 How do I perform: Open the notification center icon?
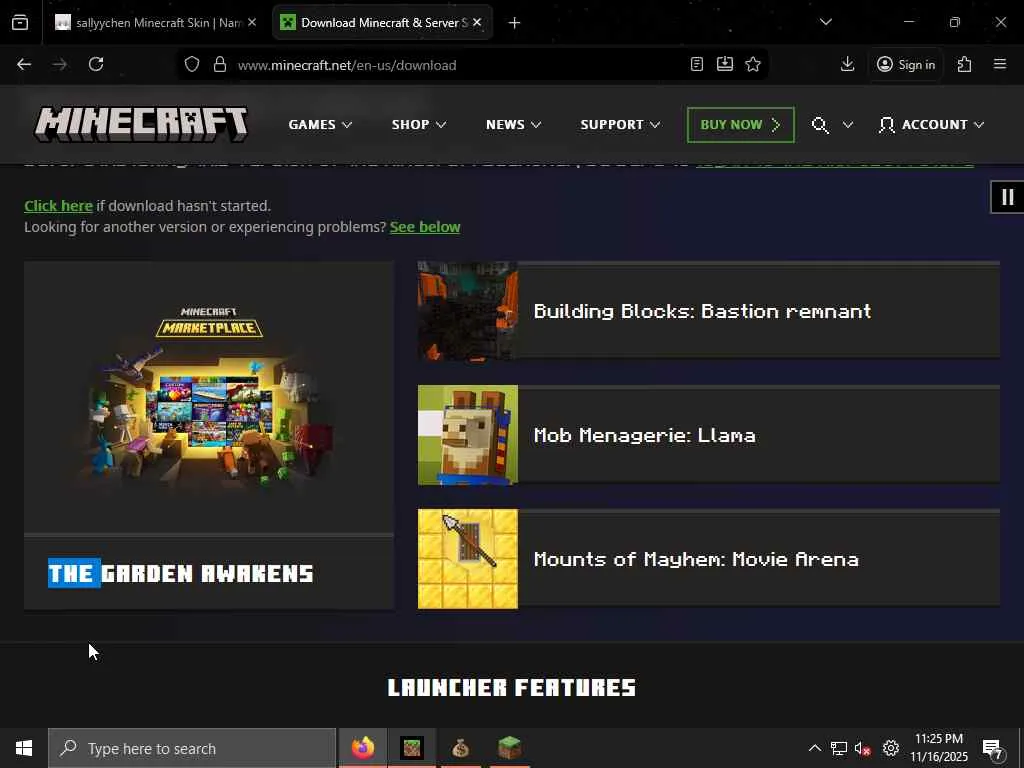pos(993,749)
